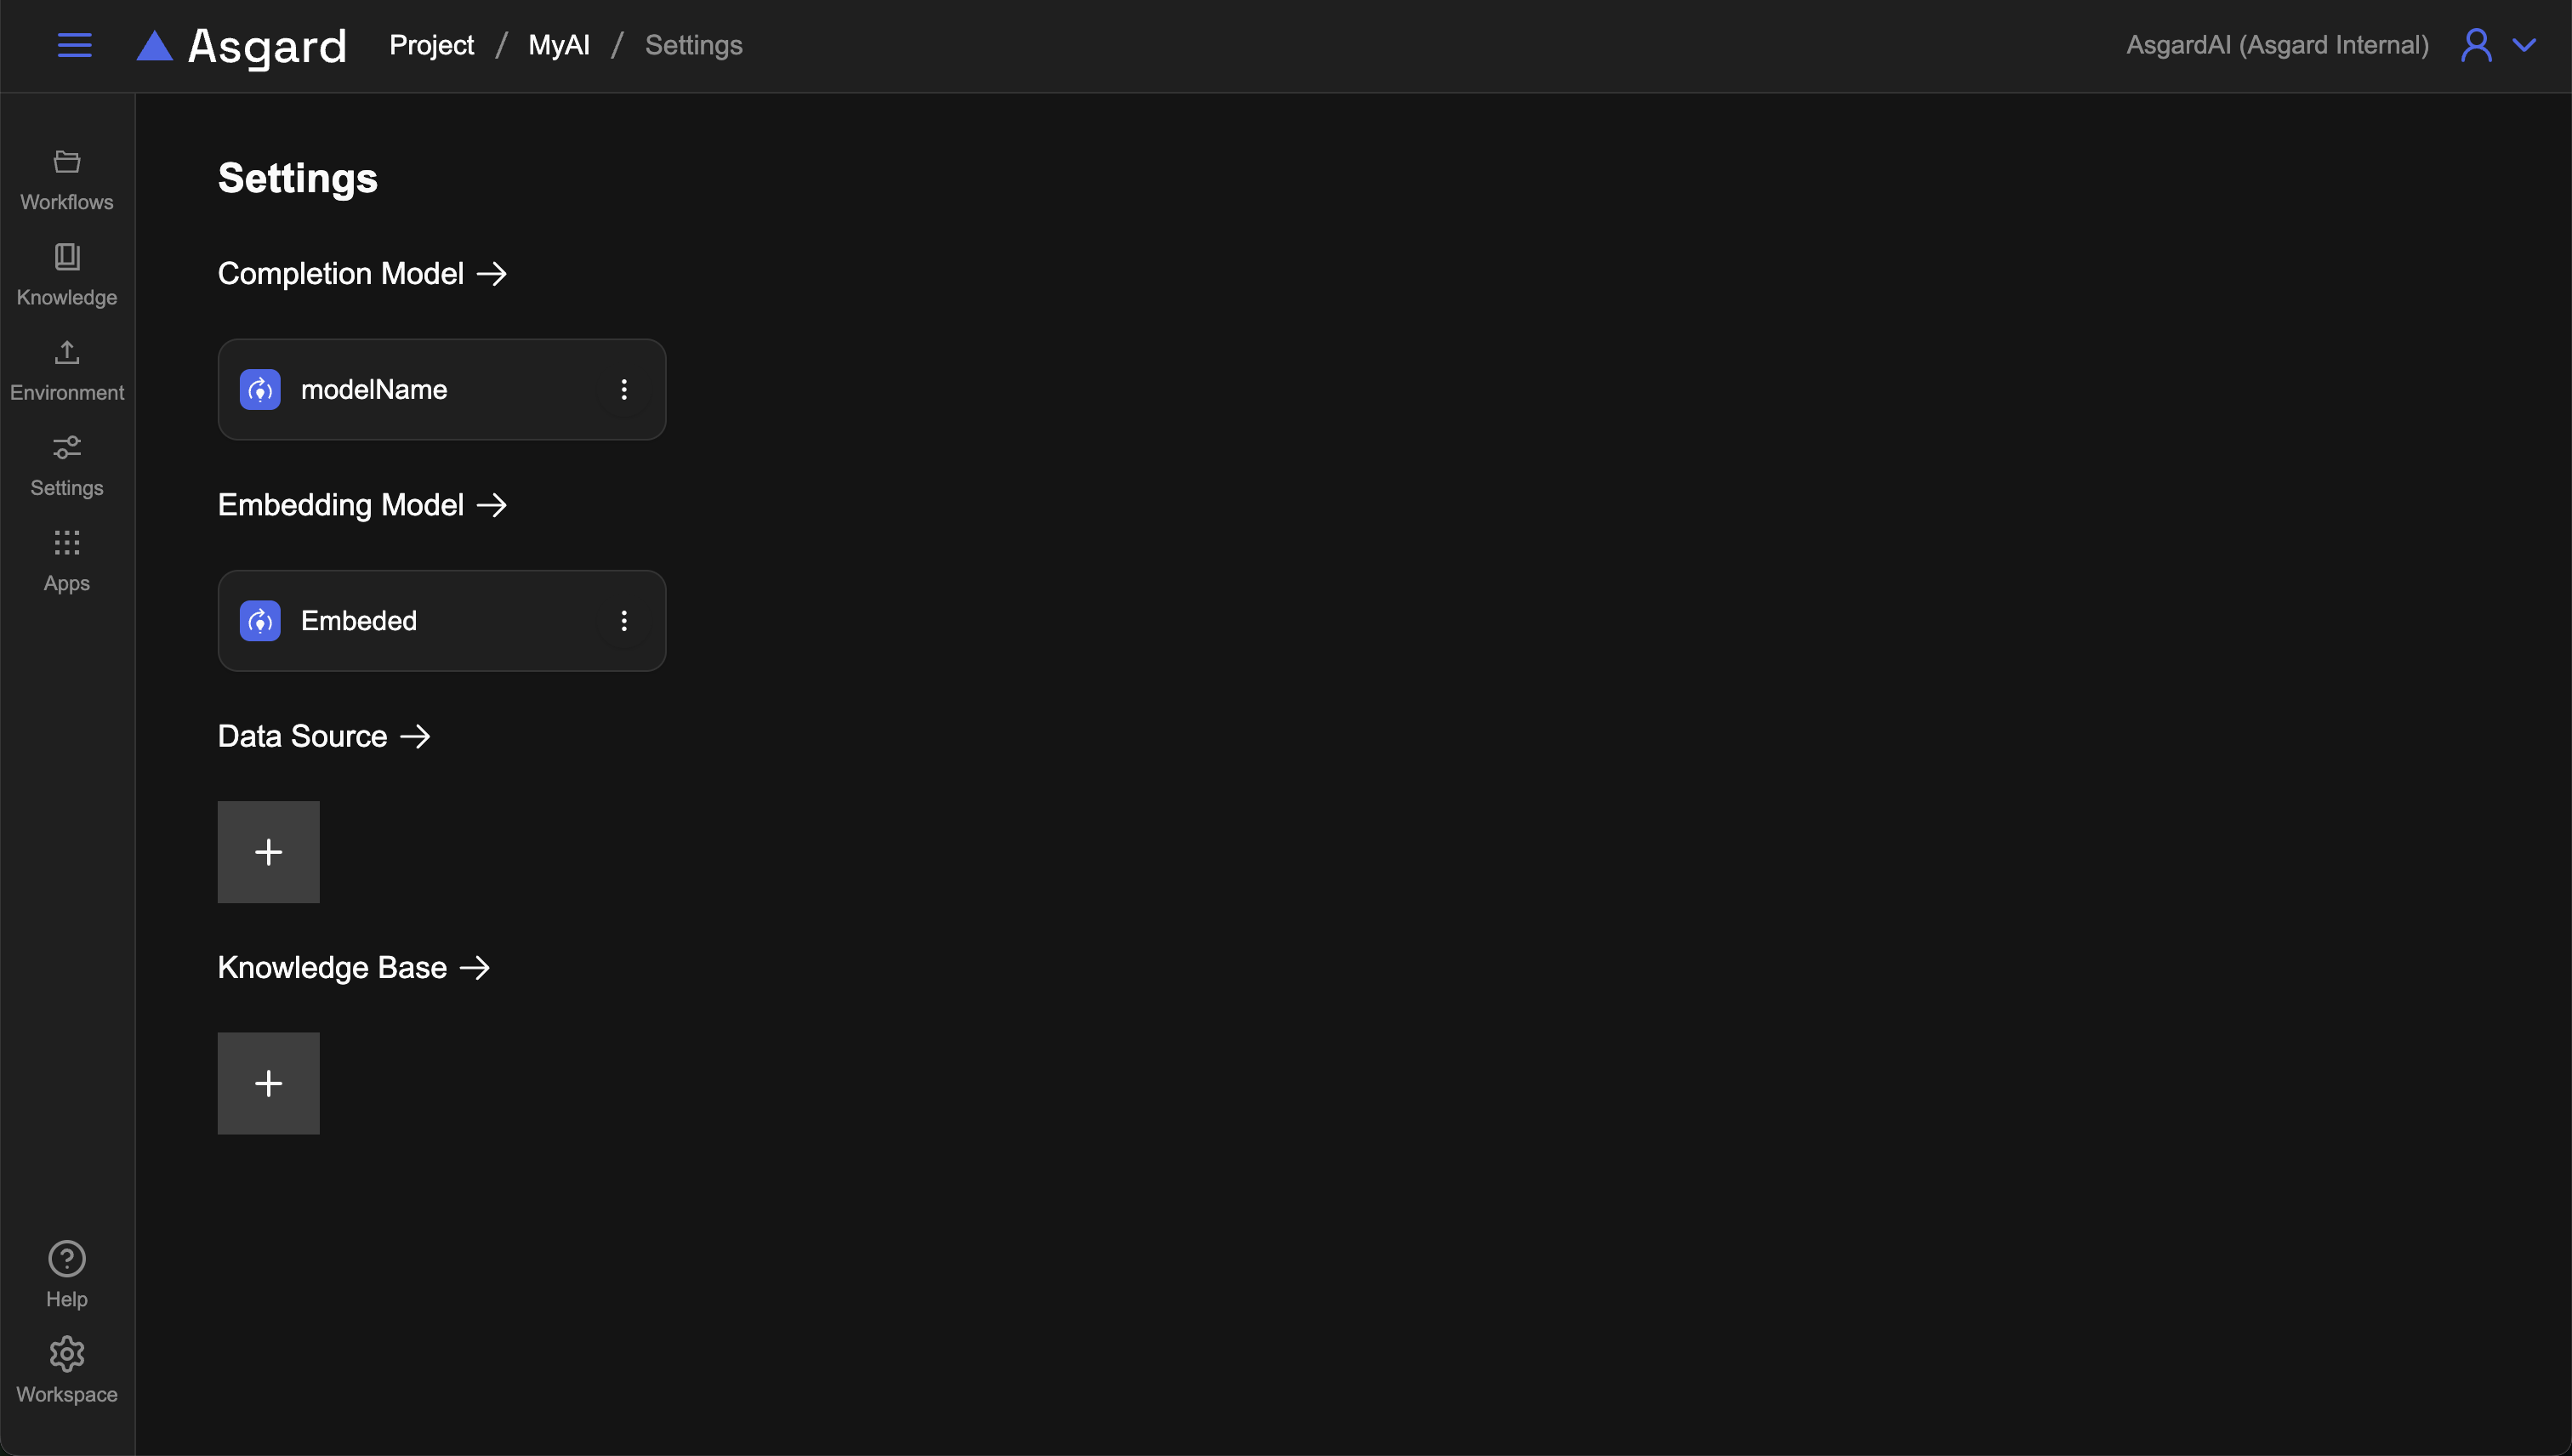Add a new Knowledge Base
The width and height of the screenshot is (2572, 1456).
click(268, 1083)
